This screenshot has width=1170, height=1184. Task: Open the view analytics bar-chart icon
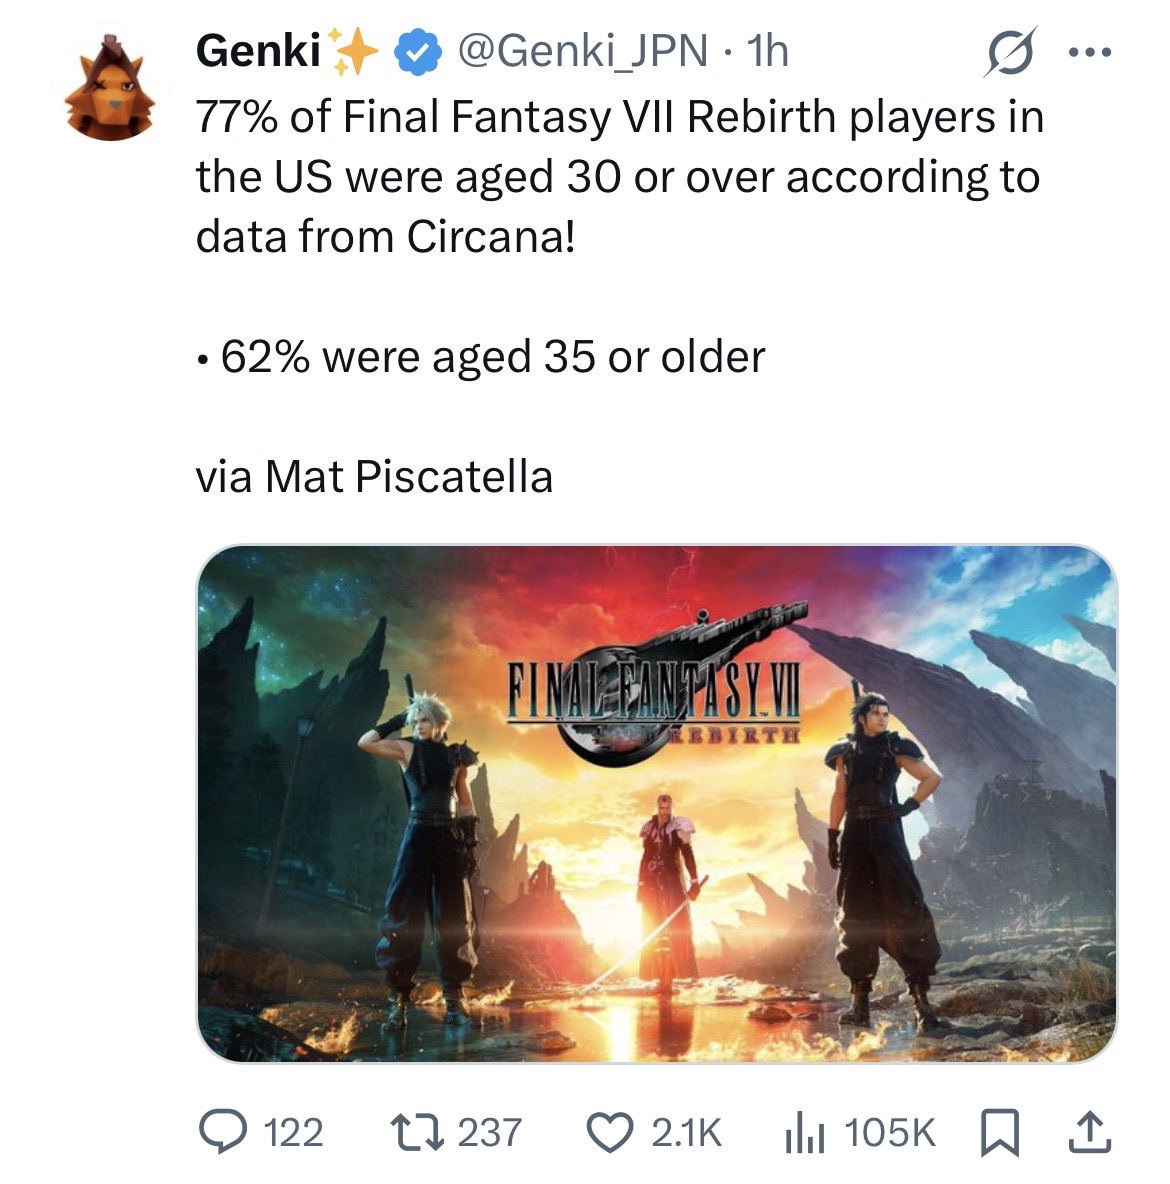click(804, 1133)
